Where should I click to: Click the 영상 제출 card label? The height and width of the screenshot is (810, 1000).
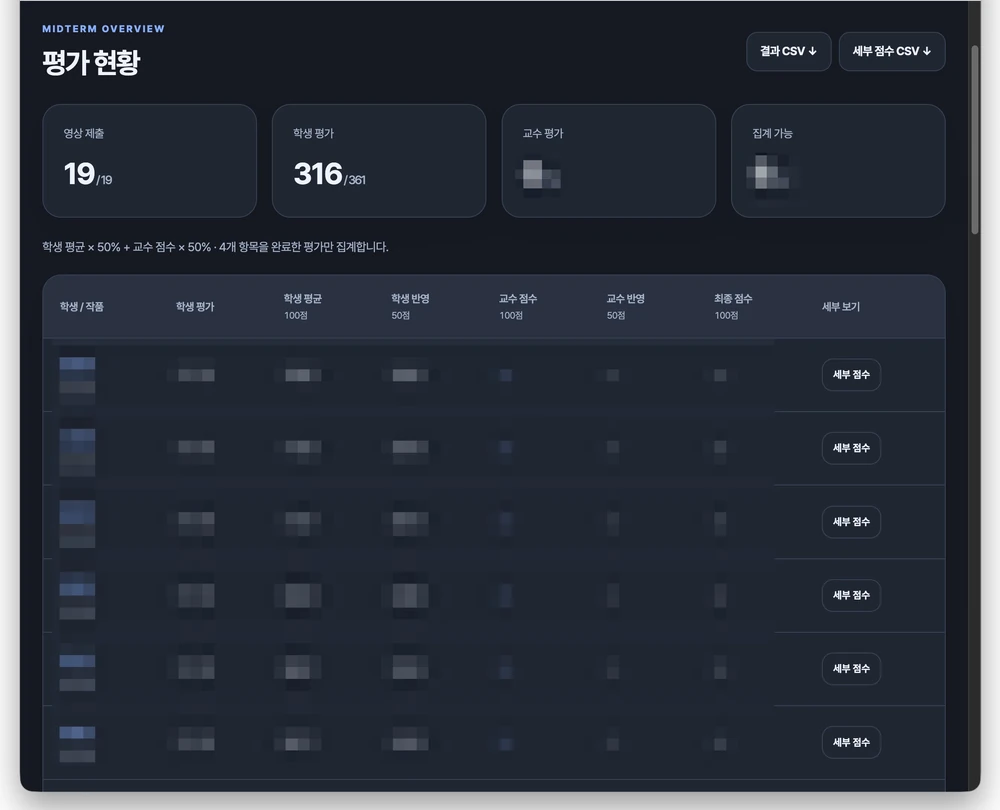(x=84, y=133)
